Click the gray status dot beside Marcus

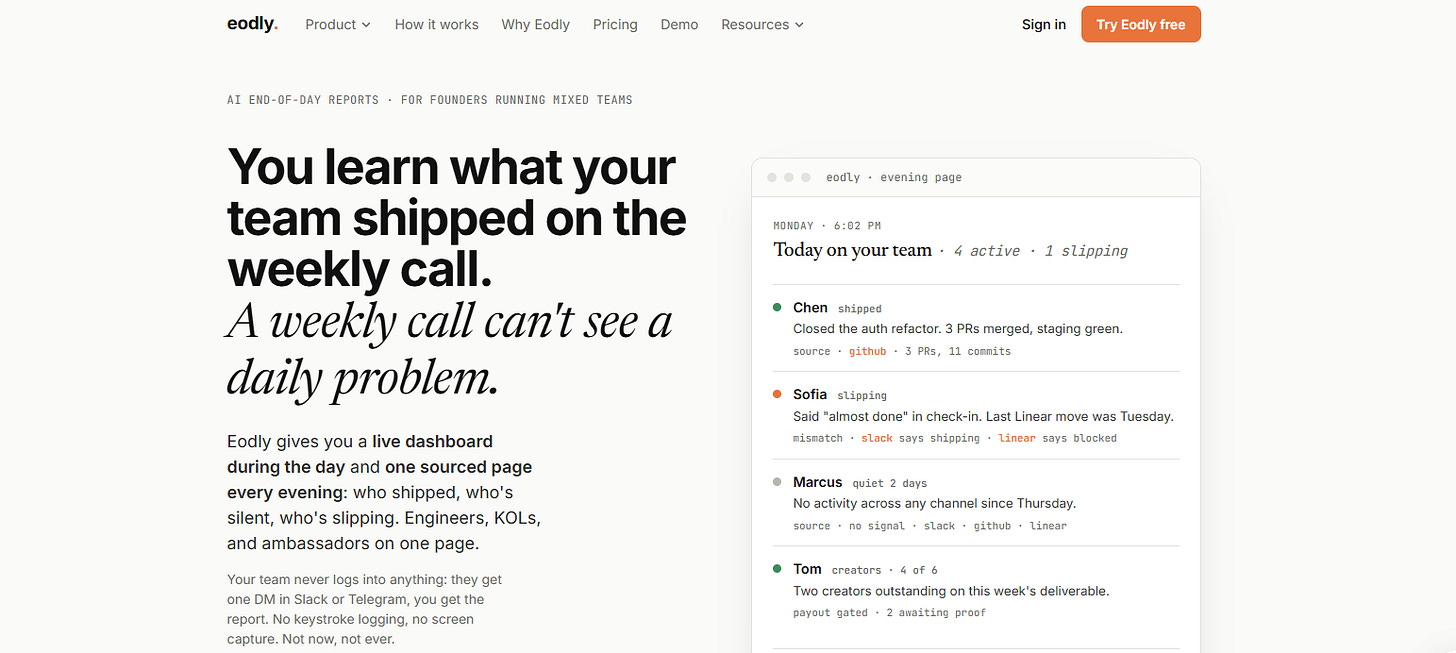777,481
